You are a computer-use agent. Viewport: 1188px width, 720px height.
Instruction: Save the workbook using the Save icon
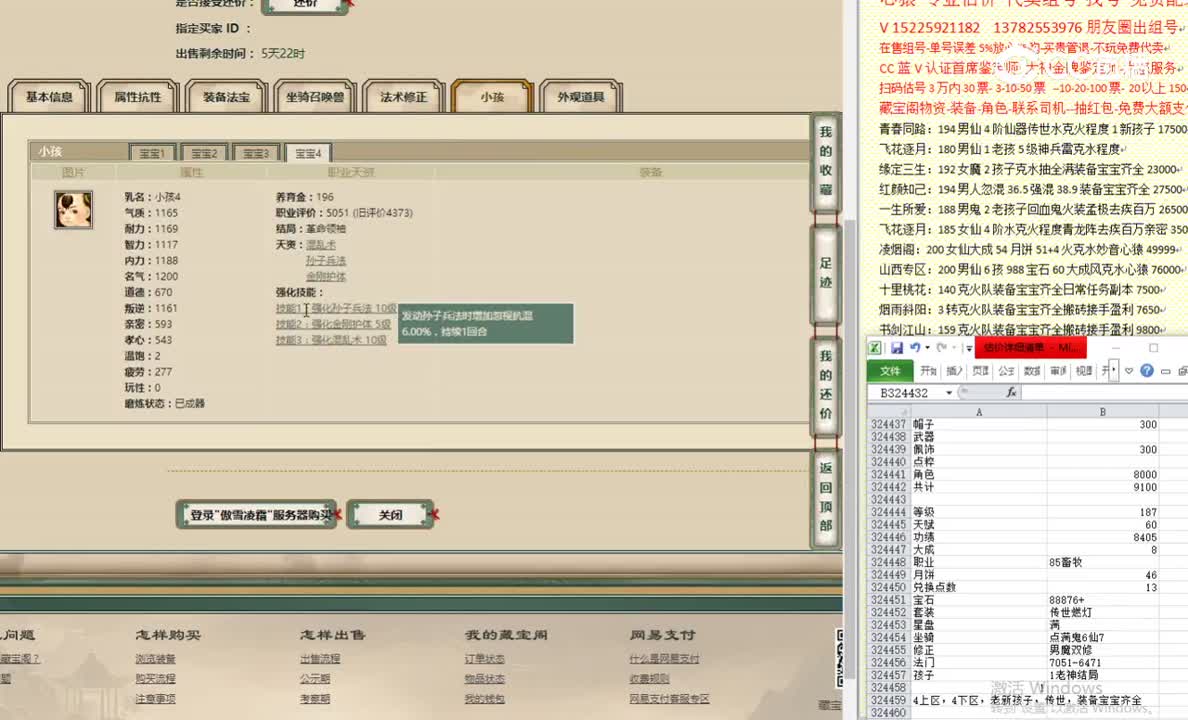click(x=898, y=346)
